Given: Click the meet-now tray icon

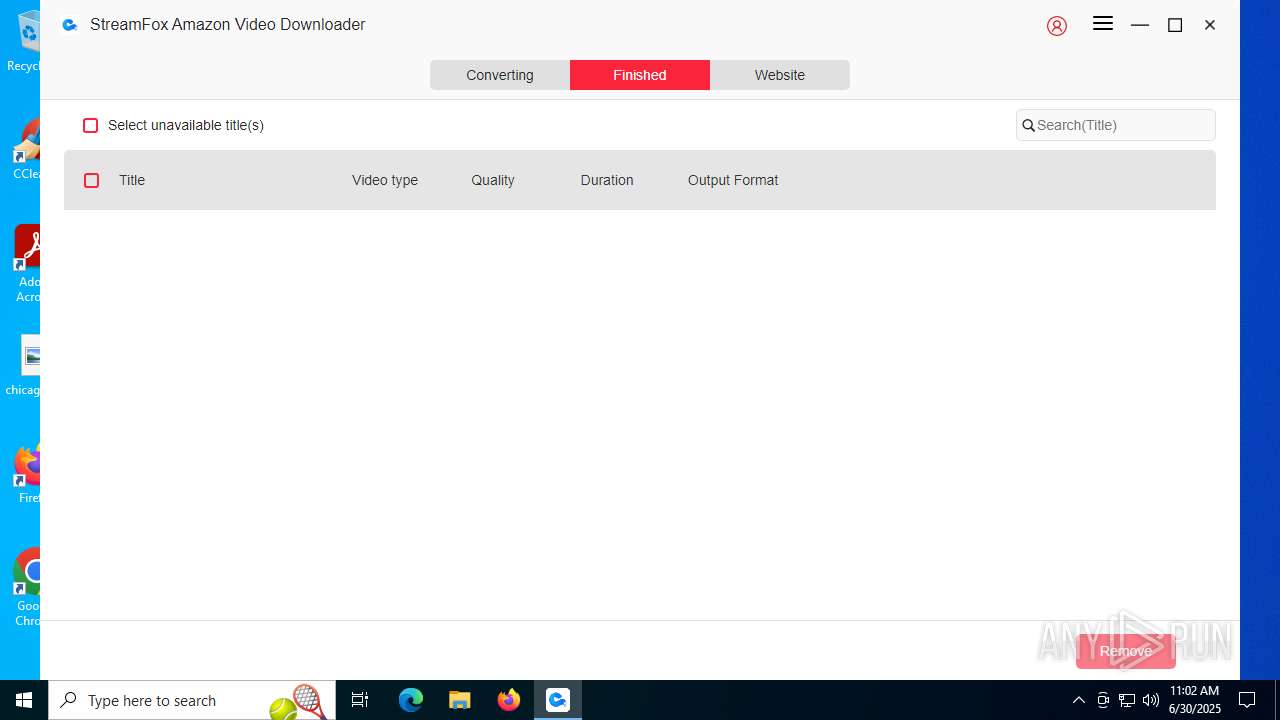Looking at the screenshot, I should [x=1103, y=700].
